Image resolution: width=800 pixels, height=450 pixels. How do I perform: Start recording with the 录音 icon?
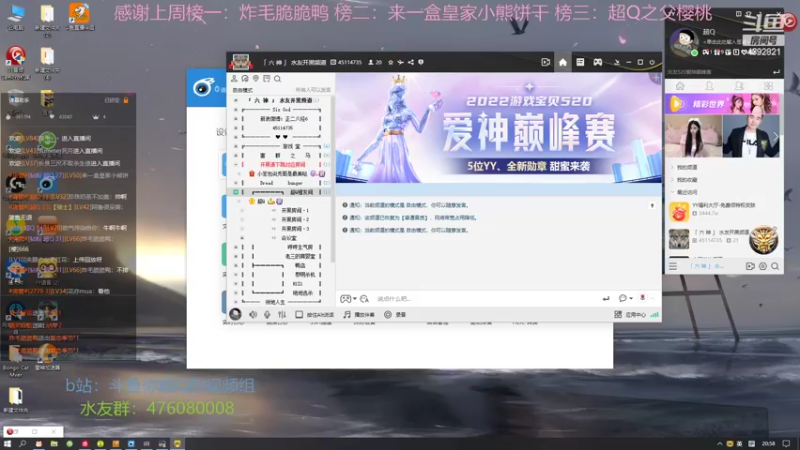[x=388, y=315]
